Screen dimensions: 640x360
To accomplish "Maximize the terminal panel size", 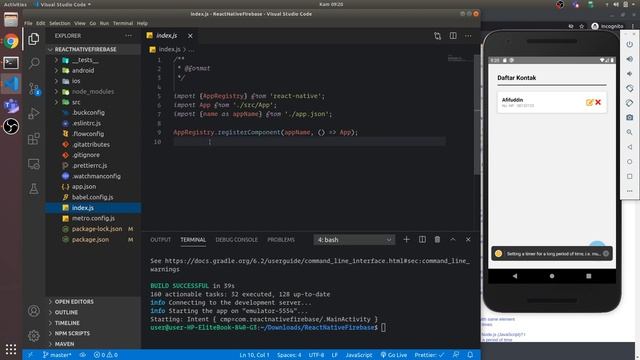I will [x=453, y=240].
